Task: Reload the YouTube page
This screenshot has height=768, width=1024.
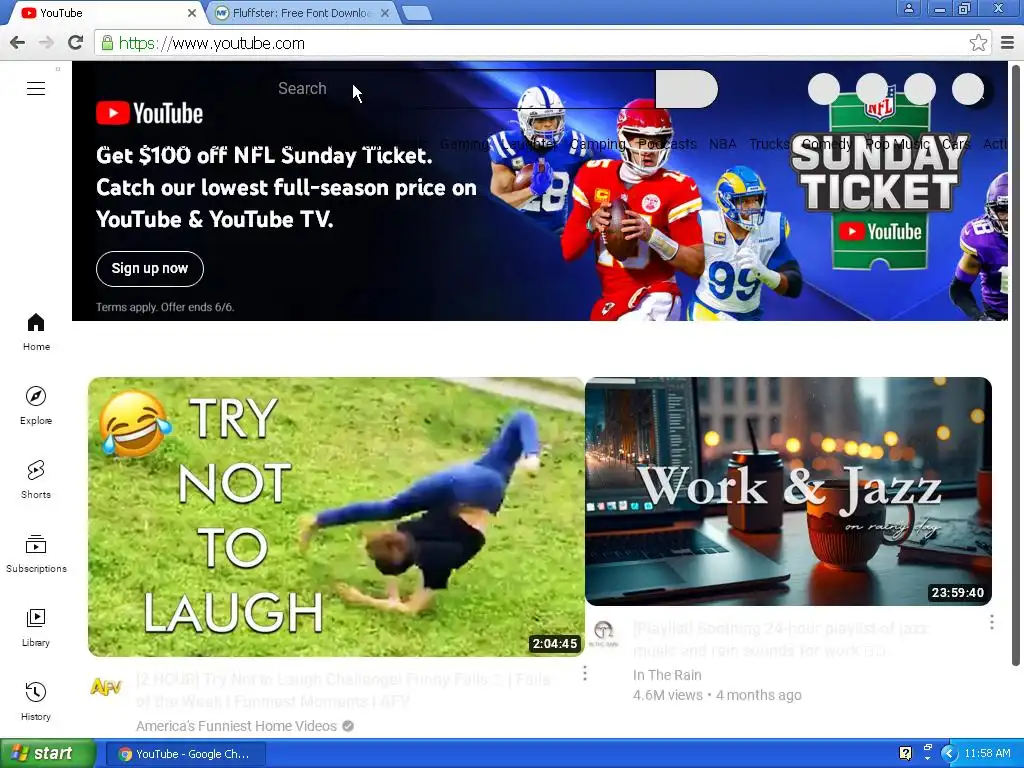Action: (76, 43)
